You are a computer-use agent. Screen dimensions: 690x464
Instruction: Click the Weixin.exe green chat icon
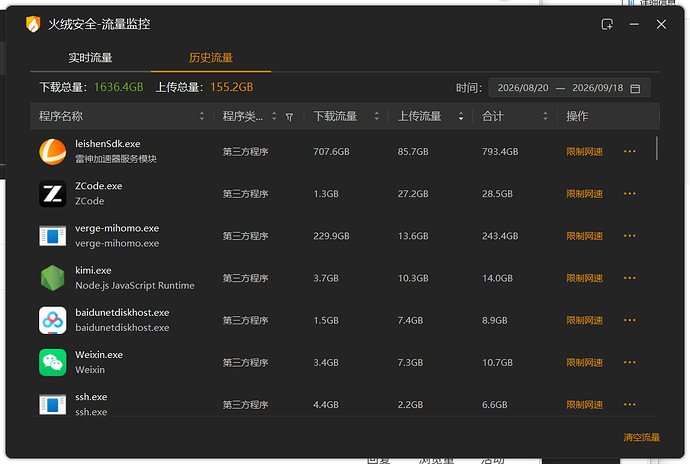tap(52, 363)
